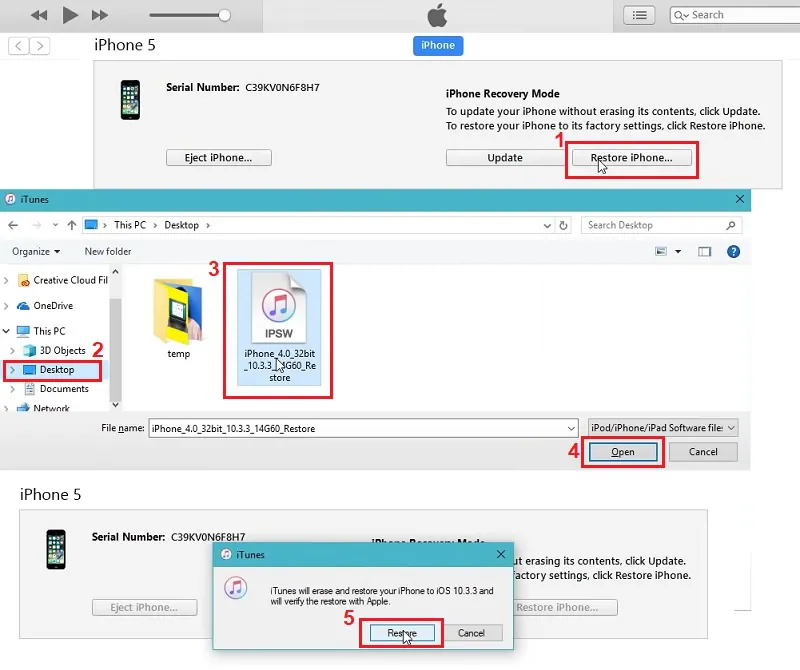The image size is (800, 670).
Task: Expand the address bar history dropdown
Action: pyautogui.click(x=547, y=226)
